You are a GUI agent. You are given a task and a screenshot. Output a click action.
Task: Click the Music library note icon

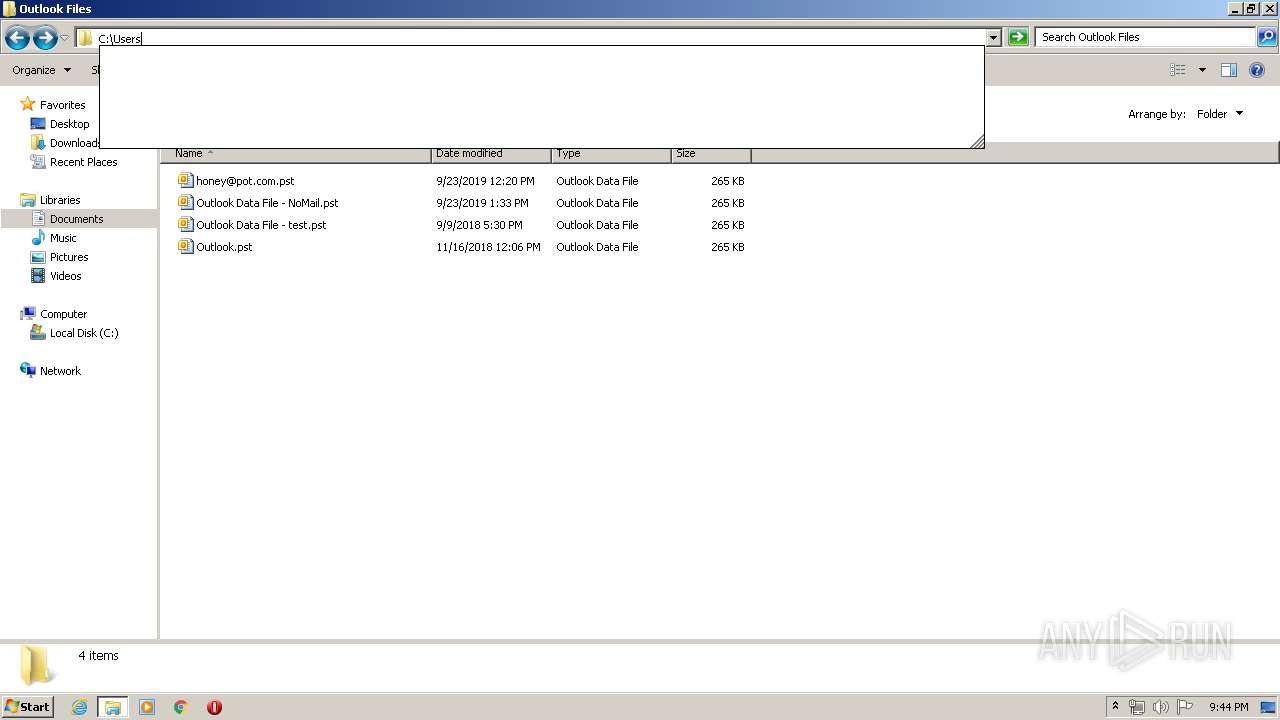point(38,237)
